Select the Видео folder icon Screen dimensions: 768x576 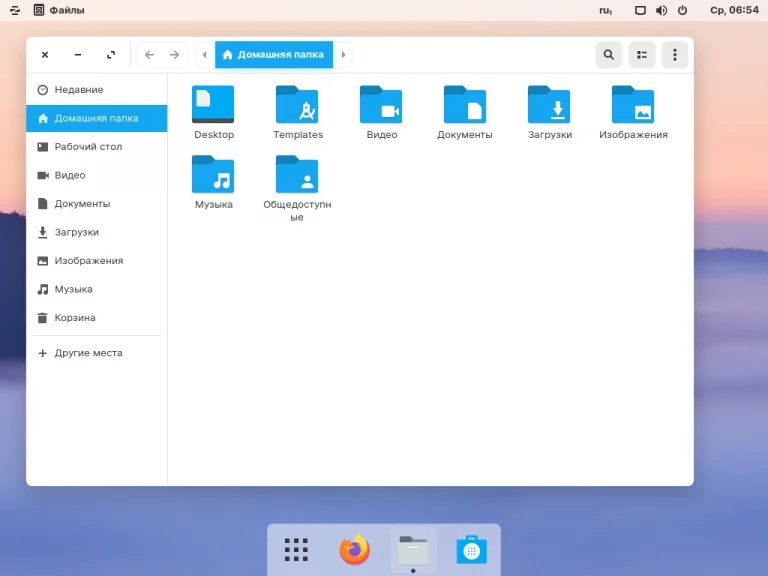[381, 105]
